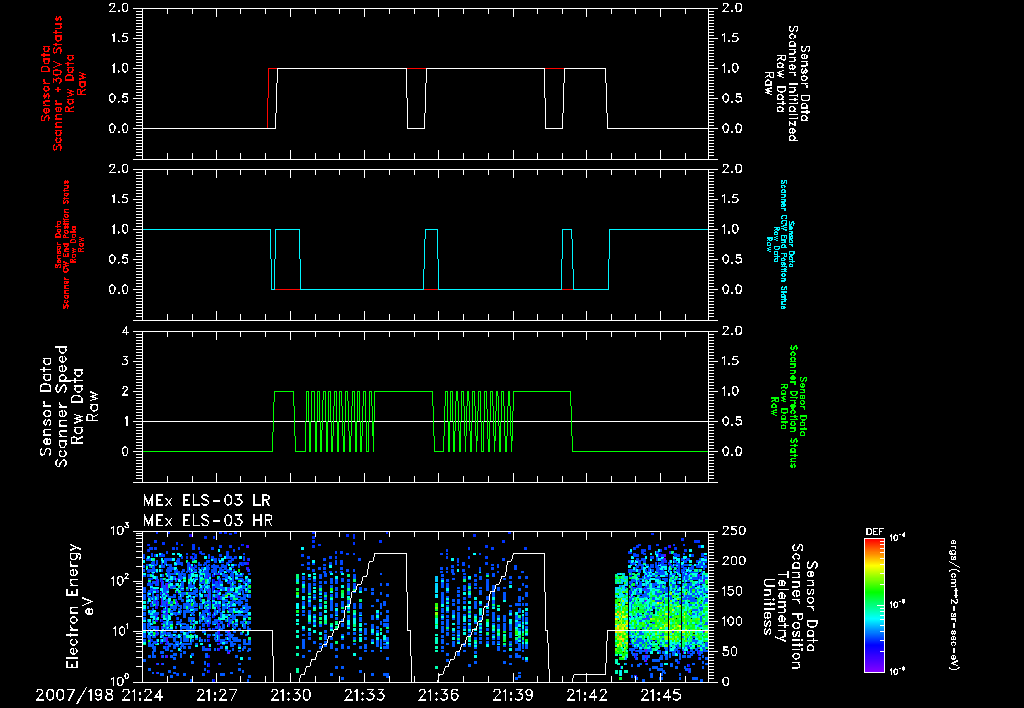Select the white 'Scanner Speed Raw Data' axis title
Viewport: 1024px width, 708px height.
tap(69, 406)
